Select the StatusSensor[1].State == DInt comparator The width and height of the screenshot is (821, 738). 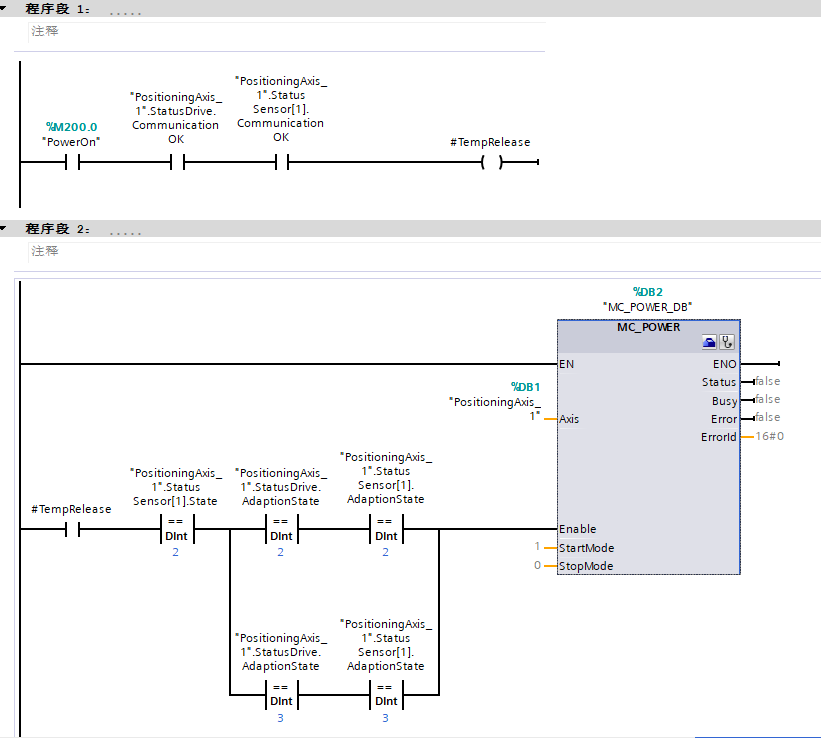[176, 529]
